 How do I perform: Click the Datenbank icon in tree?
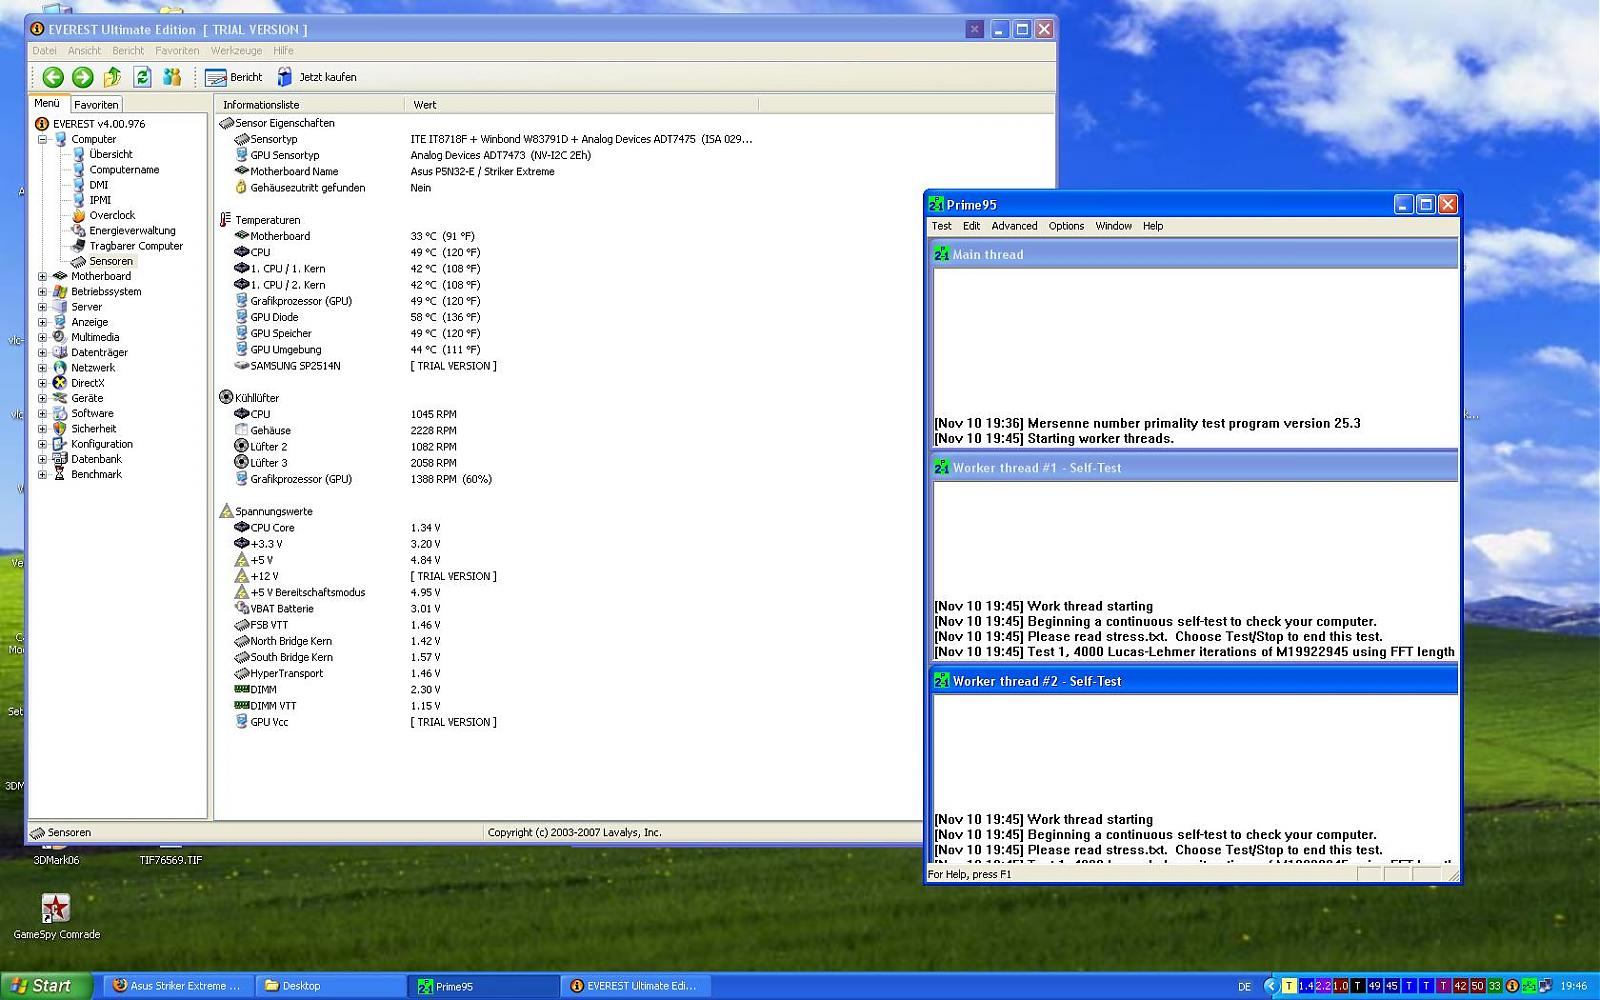point(60,459)
